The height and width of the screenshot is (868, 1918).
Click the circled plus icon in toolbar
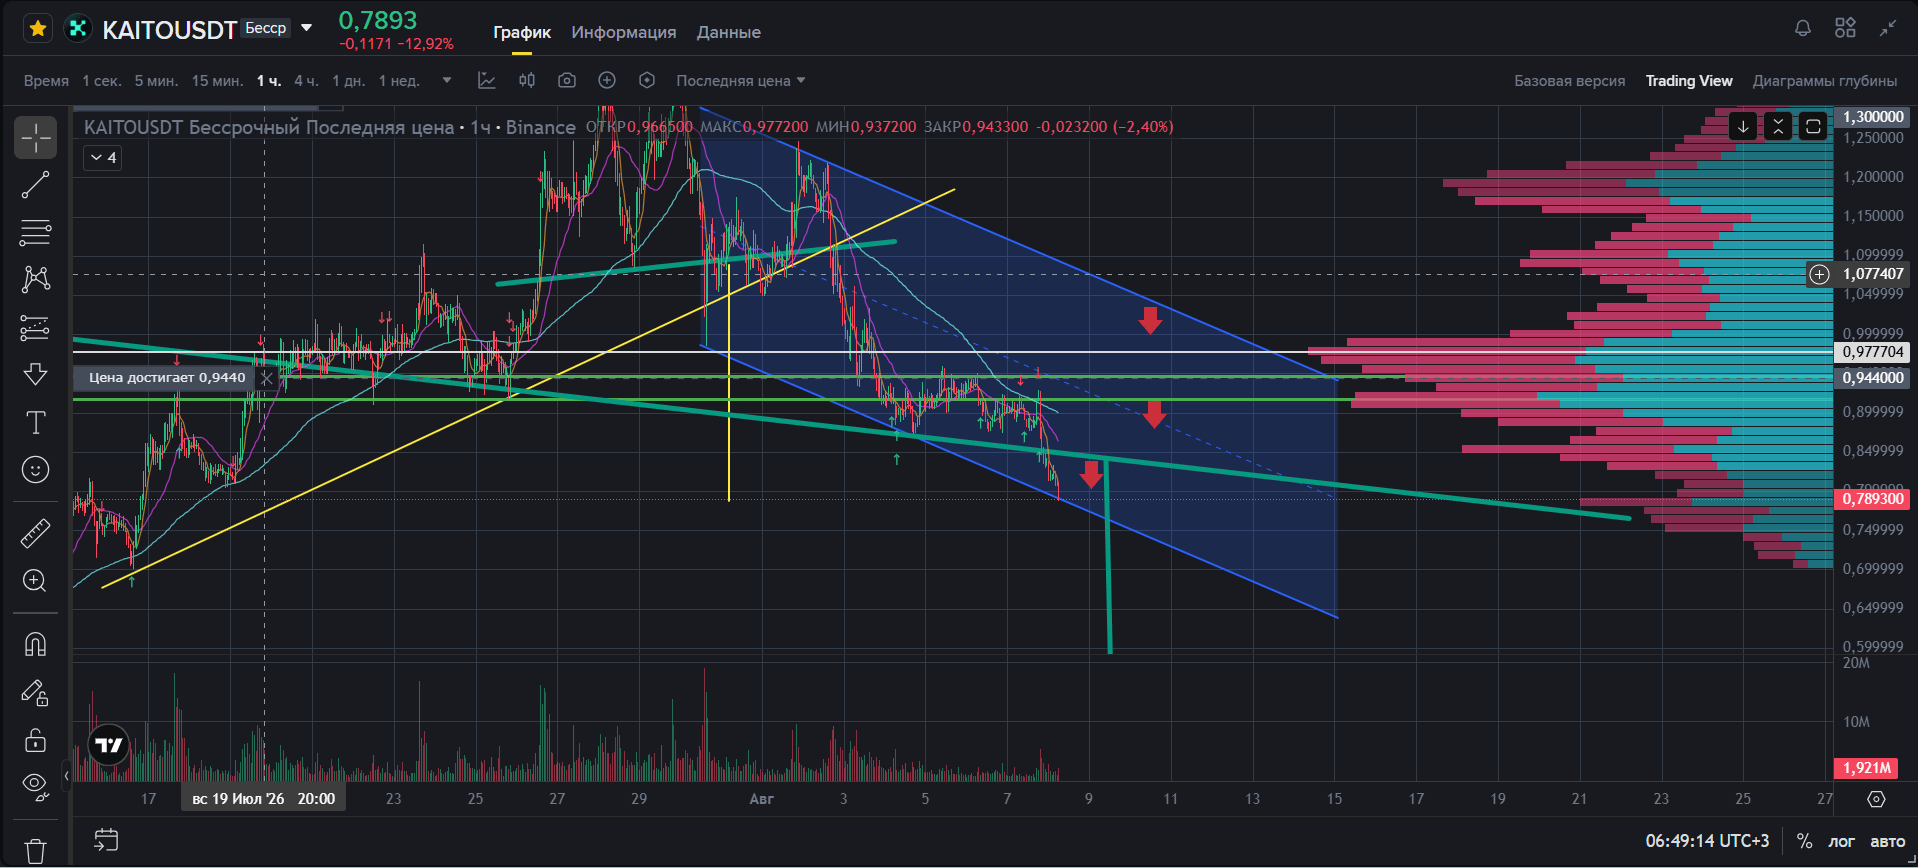607,80
